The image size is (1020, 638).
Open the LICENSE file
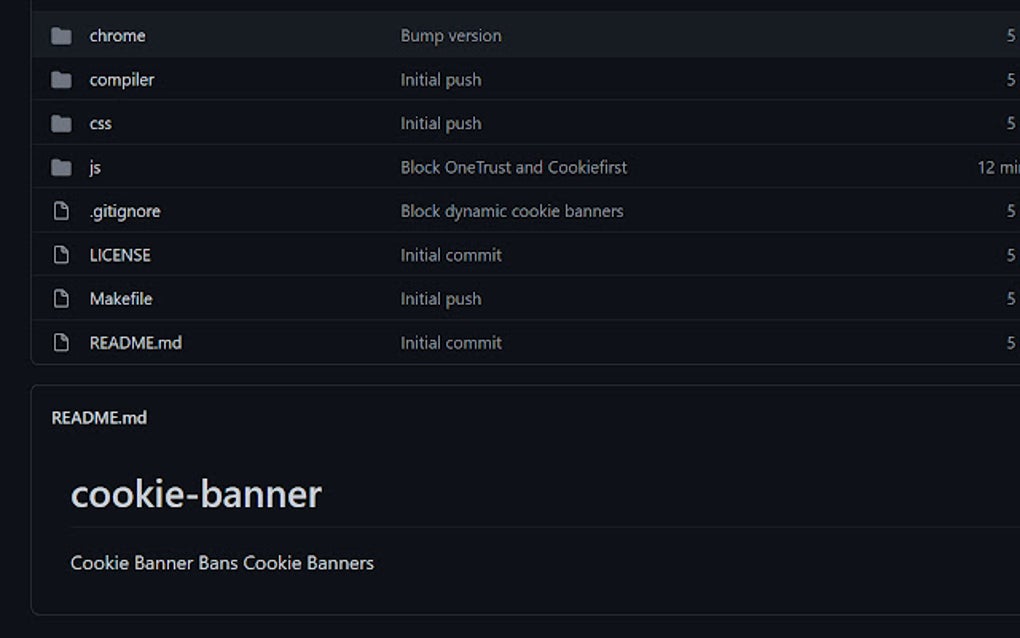click(120, 255)
